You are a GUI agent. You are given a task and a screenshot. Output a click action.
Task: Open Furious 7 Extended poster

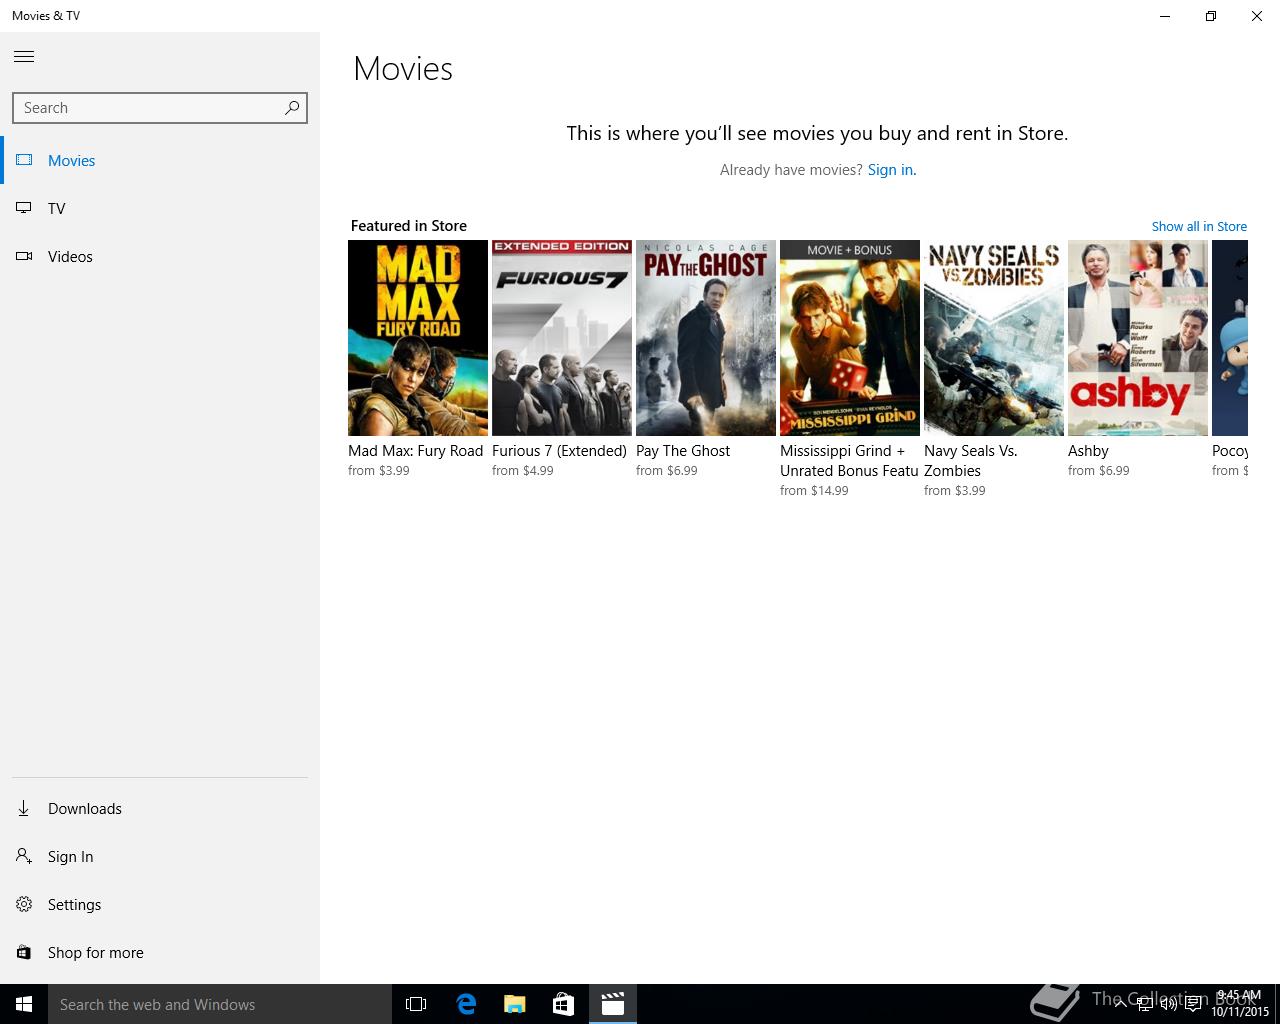pos(562,338)
